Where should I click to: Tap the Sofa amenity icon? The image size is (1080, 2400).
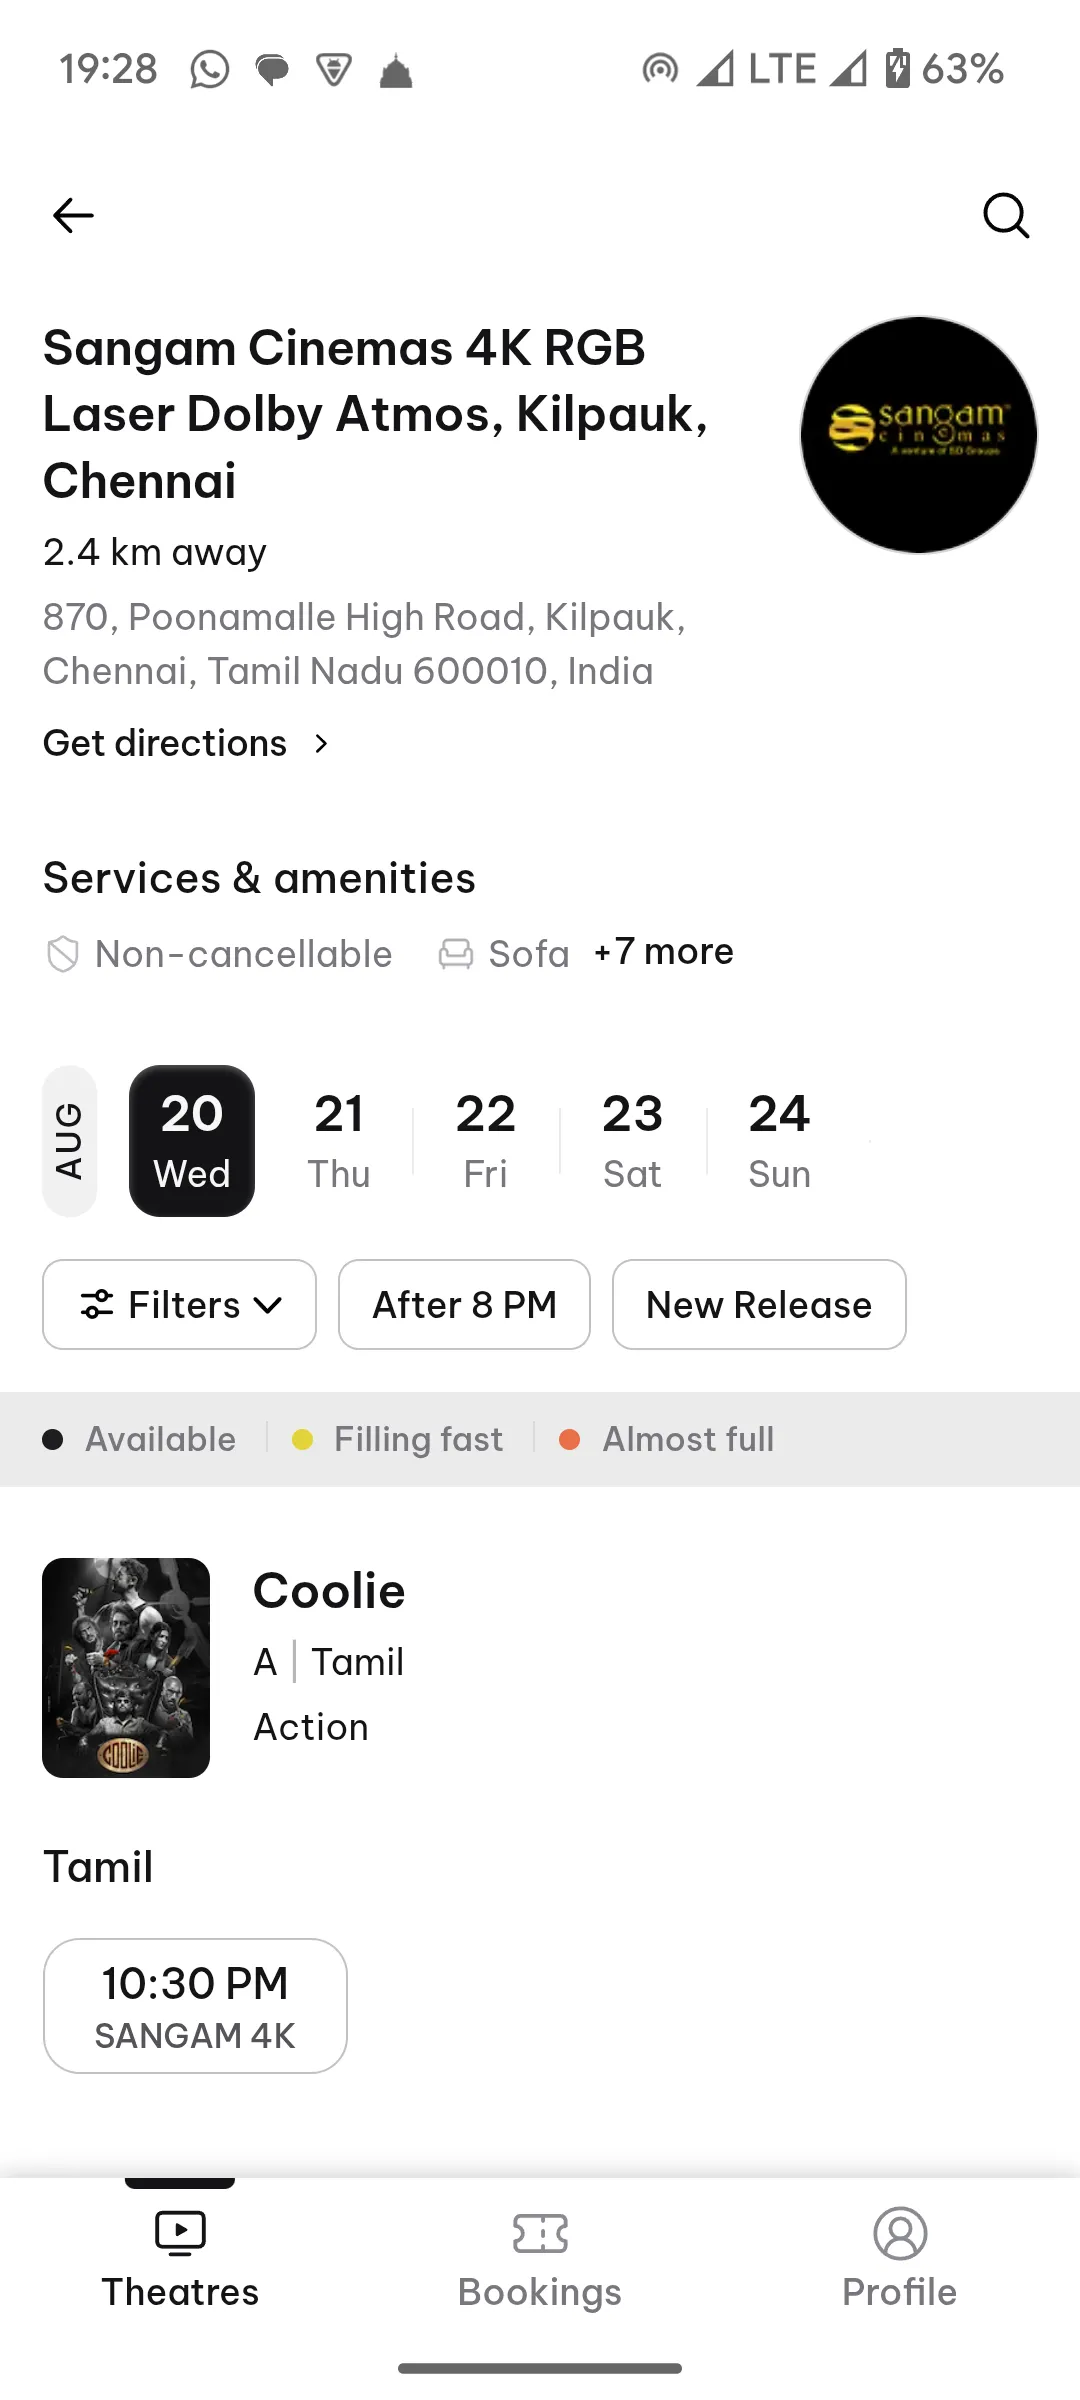[456, 954]
